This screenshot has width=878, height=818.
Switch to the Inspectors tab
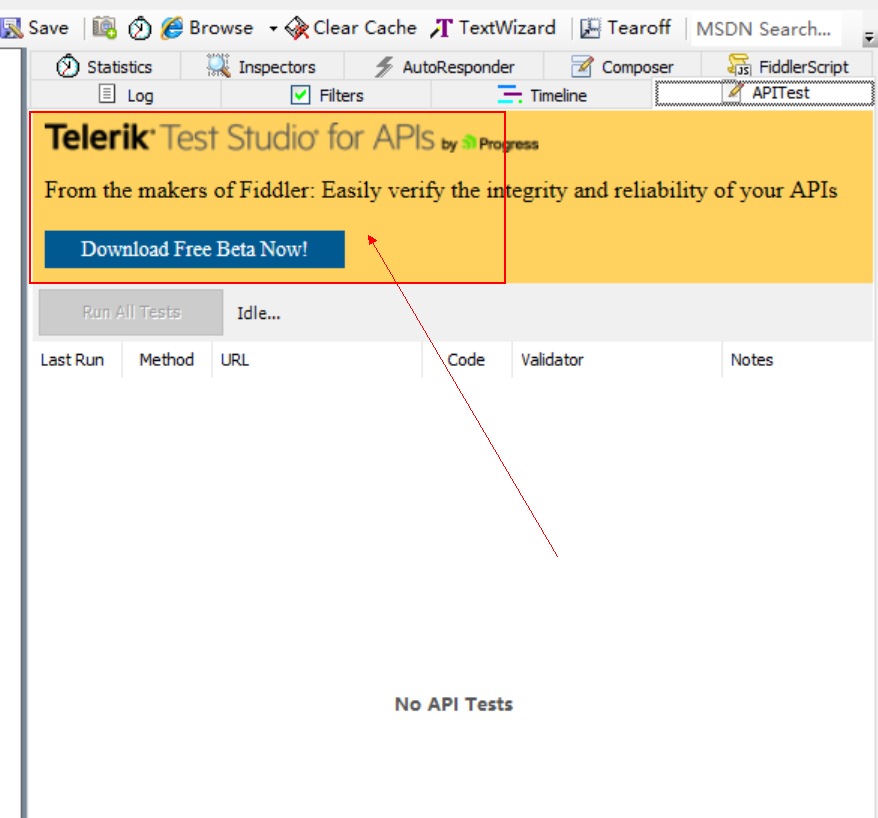pos(262,67)
